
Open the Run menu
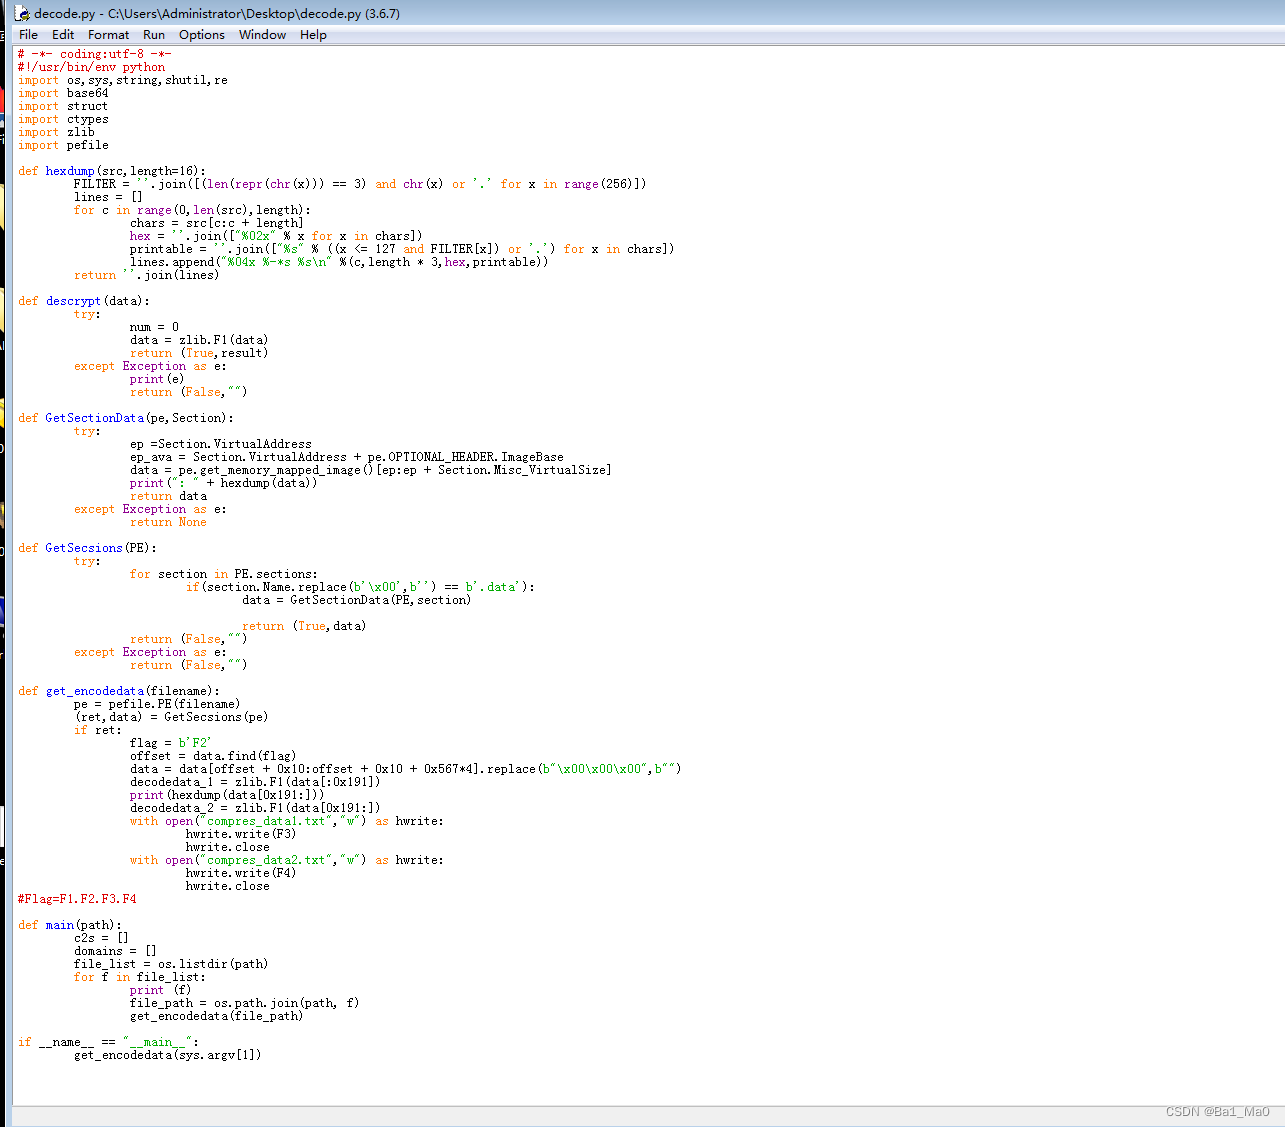(154, 35)
